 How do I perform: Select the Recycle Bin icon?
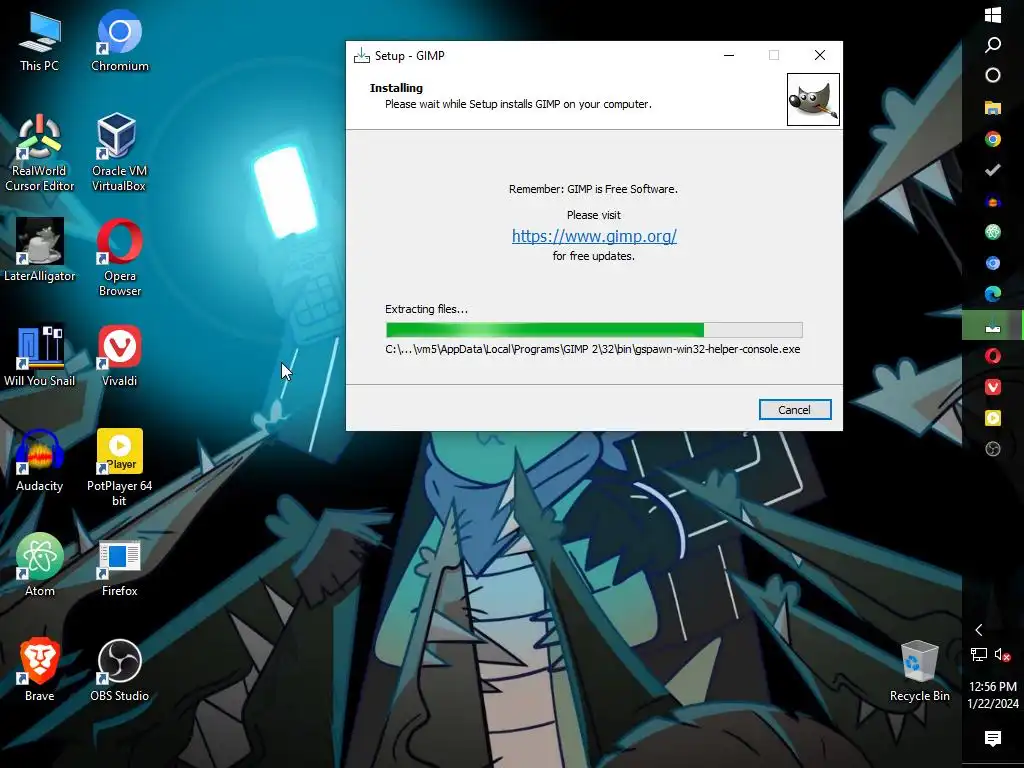pyautogui.click(x=920, y=672)
